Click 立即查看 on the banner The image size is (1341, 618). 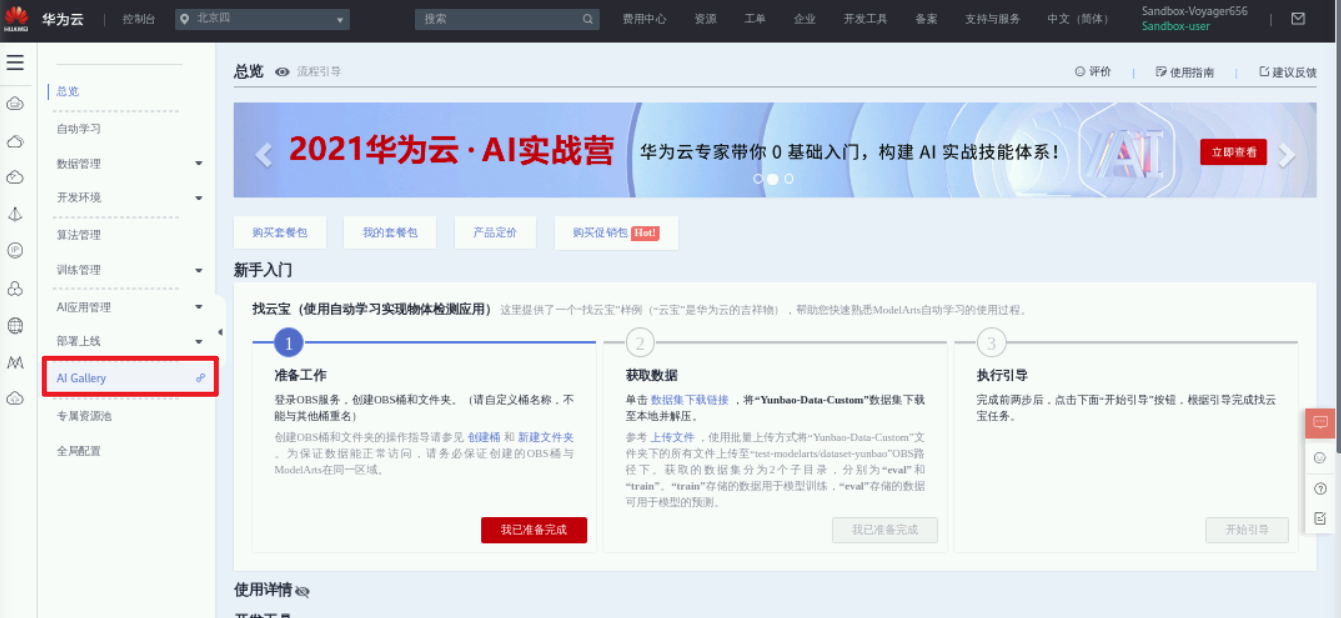click(1233, 152)
